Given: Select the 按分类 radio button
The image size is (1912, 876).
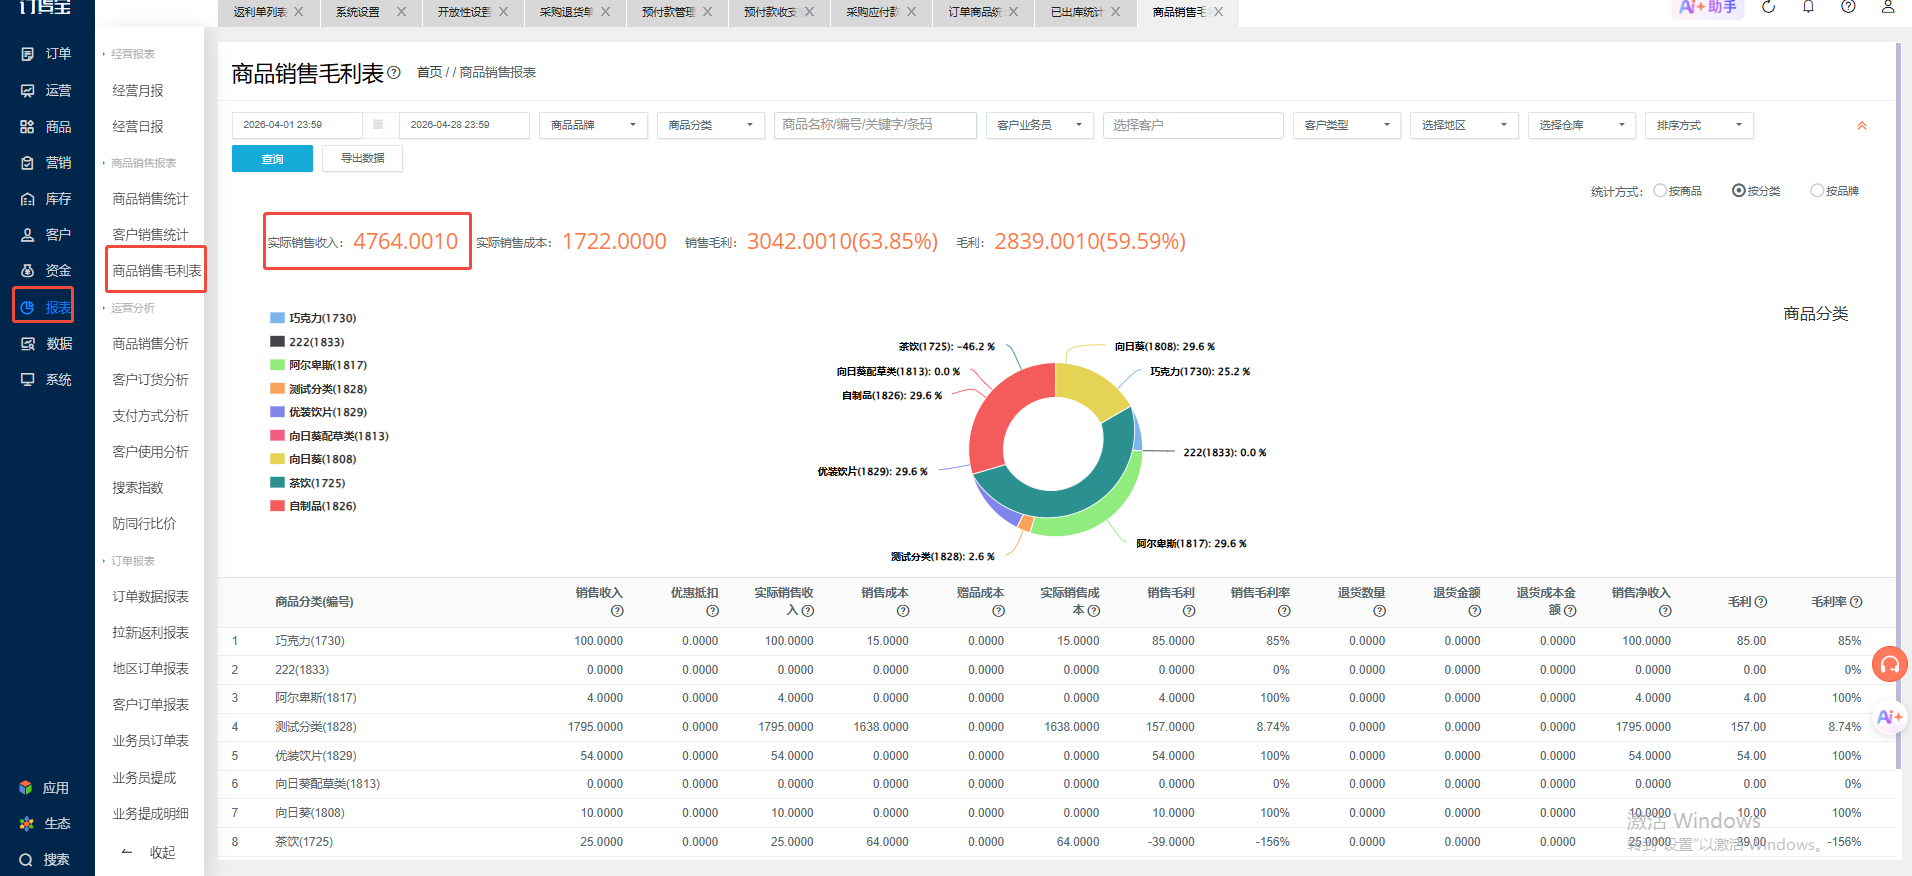Looking at the screenshot, I should (1739, 190).
